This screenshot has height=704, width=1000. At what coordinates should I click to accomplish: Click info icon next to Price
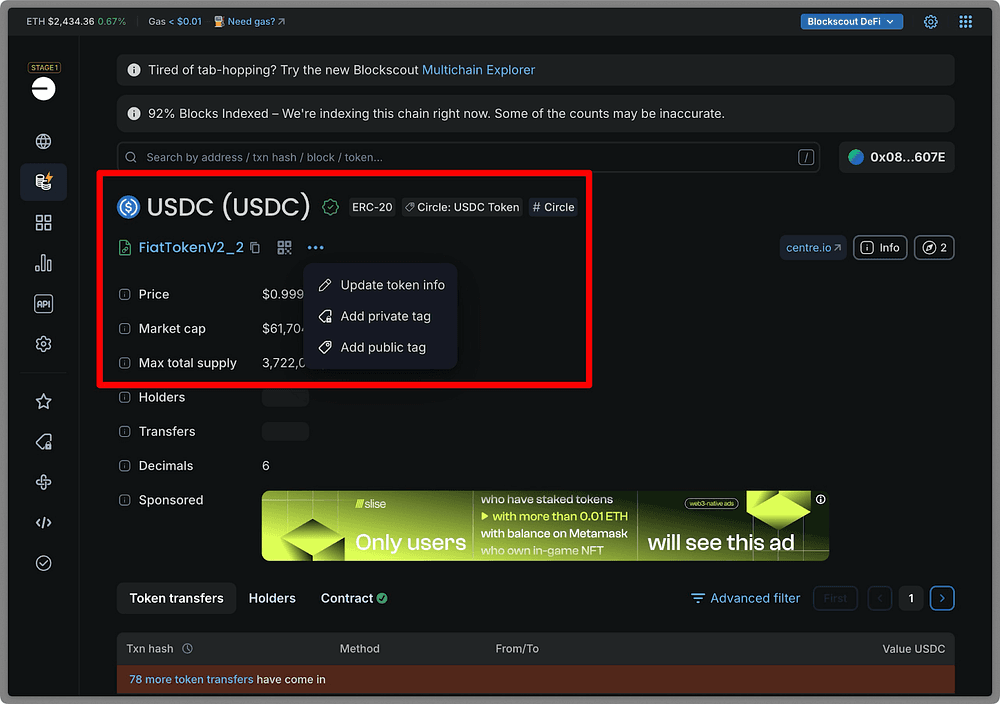tap(124, 294)
